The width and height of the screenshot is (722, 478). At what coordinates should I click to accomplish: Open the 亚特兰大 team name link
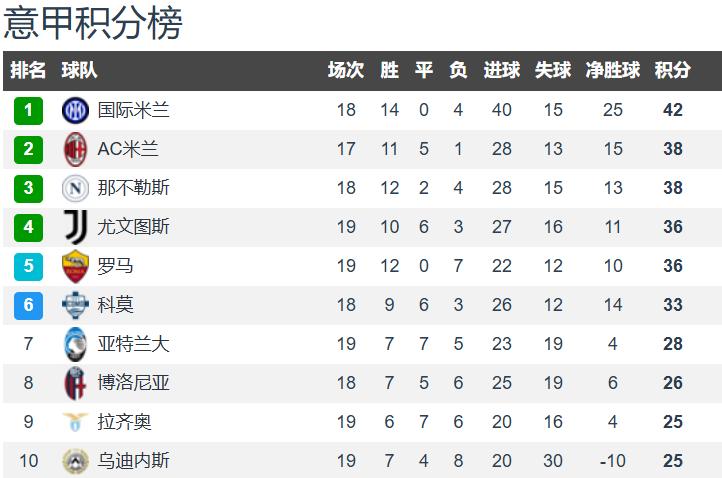(133, 344)
